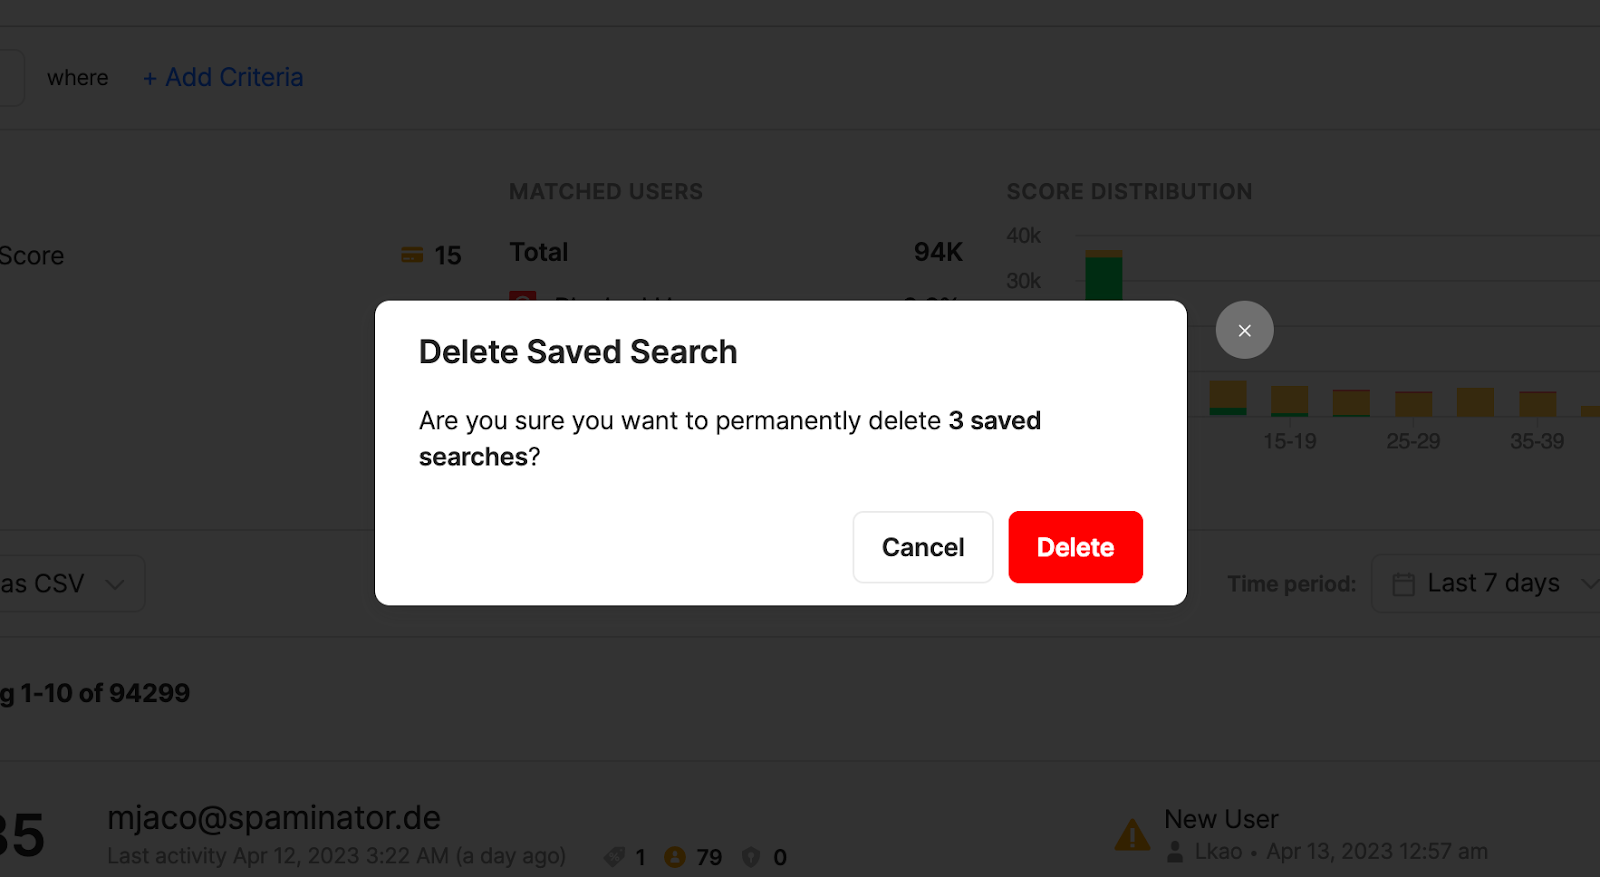The width and height of the screenshot is (1600, 877).
Task: Click the tall green bar in score chart
Action: (1104, 276)
